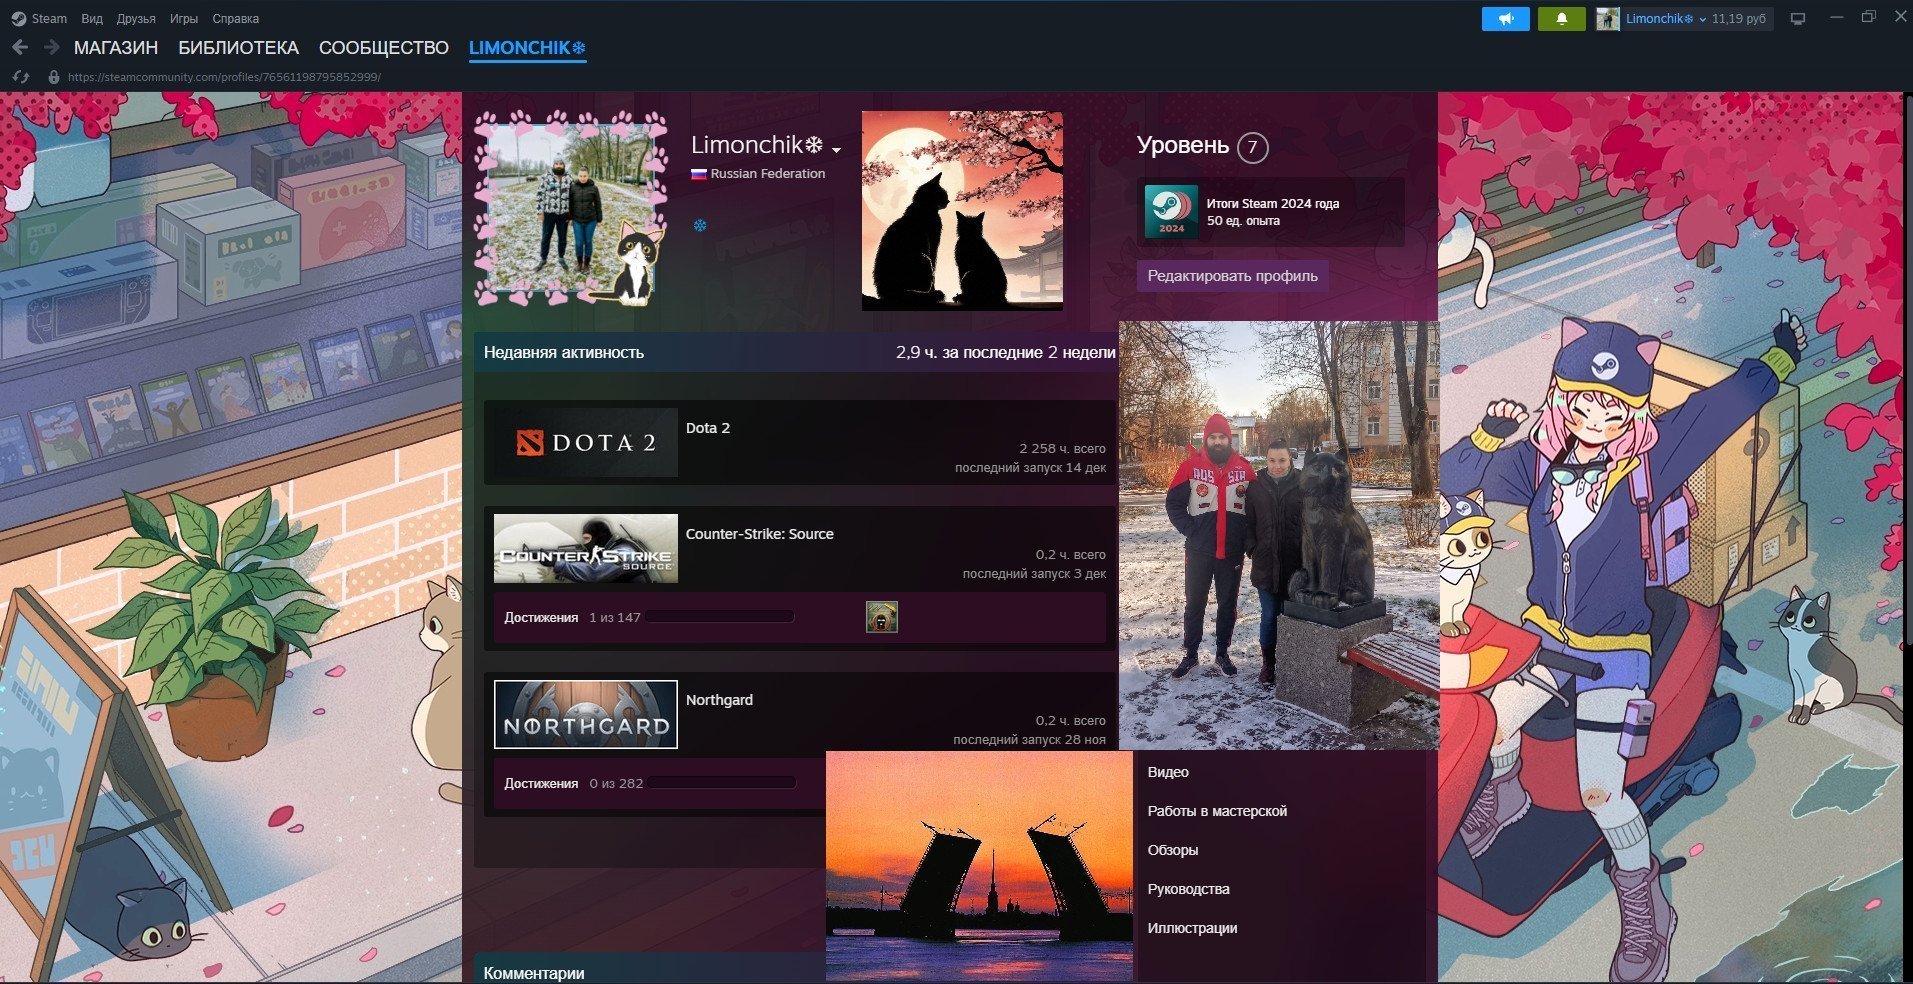Switch to the LIMONCHIK profile tab
The width and height of the screenshot is (1913, 984).
point(527,48)
